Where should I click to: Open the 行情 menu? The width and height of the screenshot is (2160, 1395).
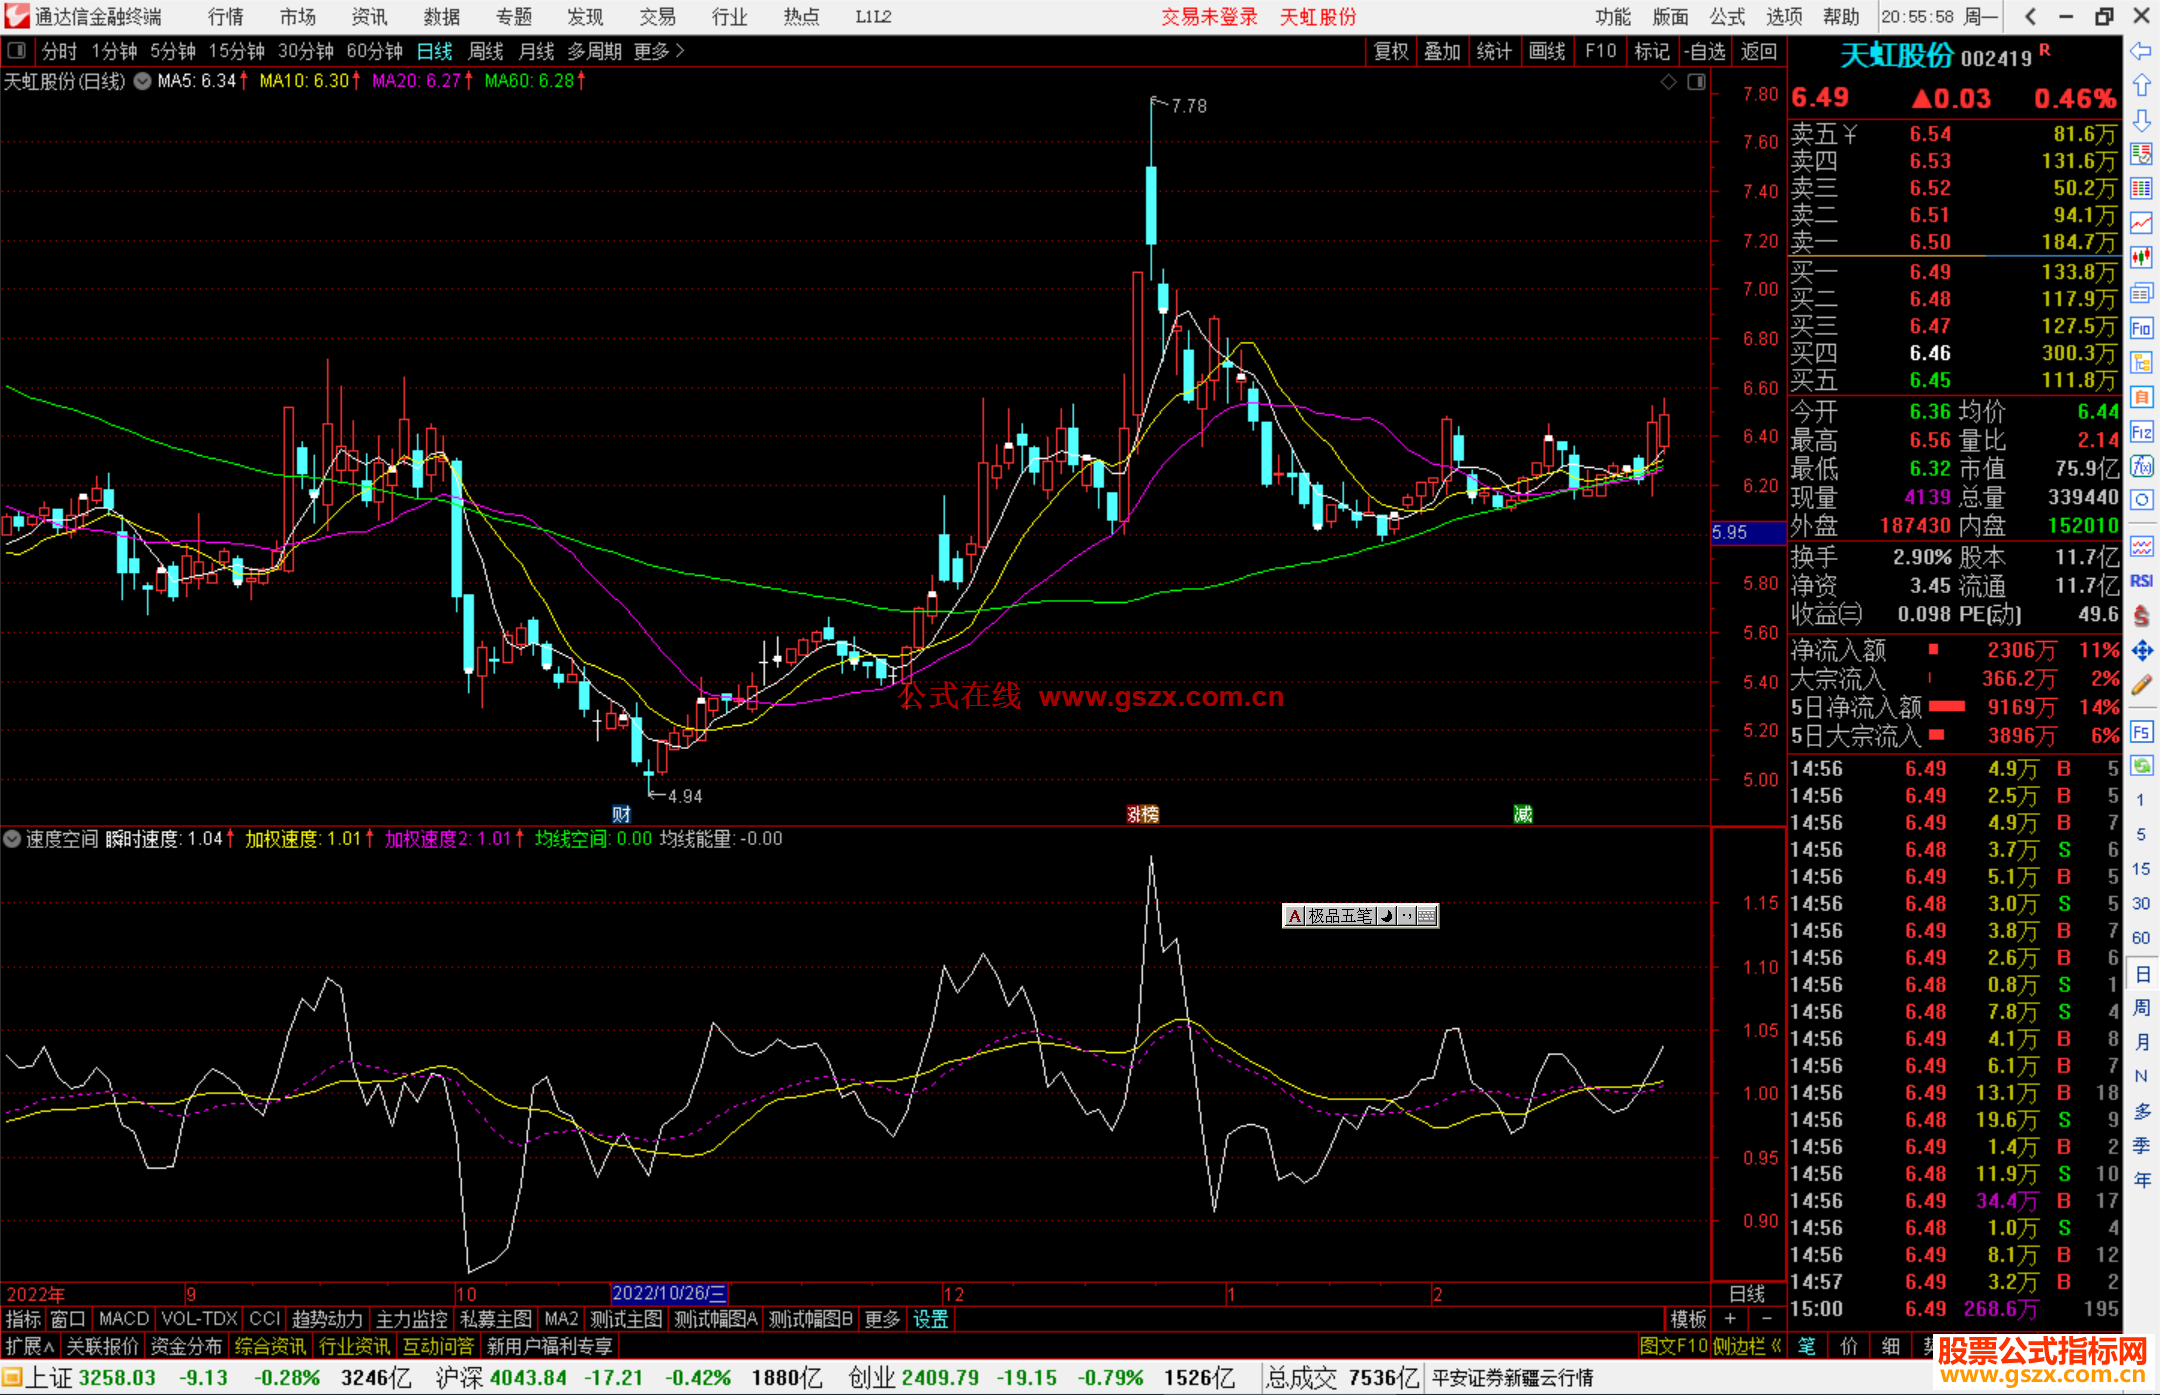[x=226, y=17]
